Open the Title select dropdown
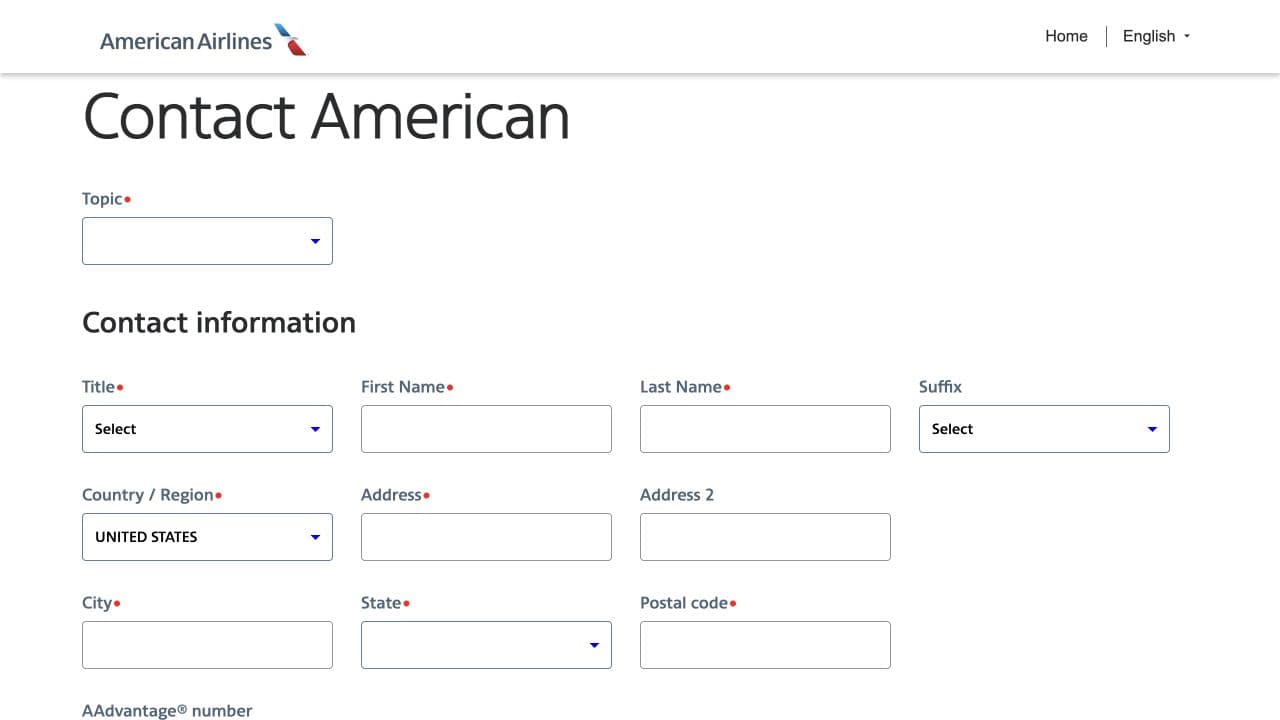1280x720 pixels. tap(207, 429)
